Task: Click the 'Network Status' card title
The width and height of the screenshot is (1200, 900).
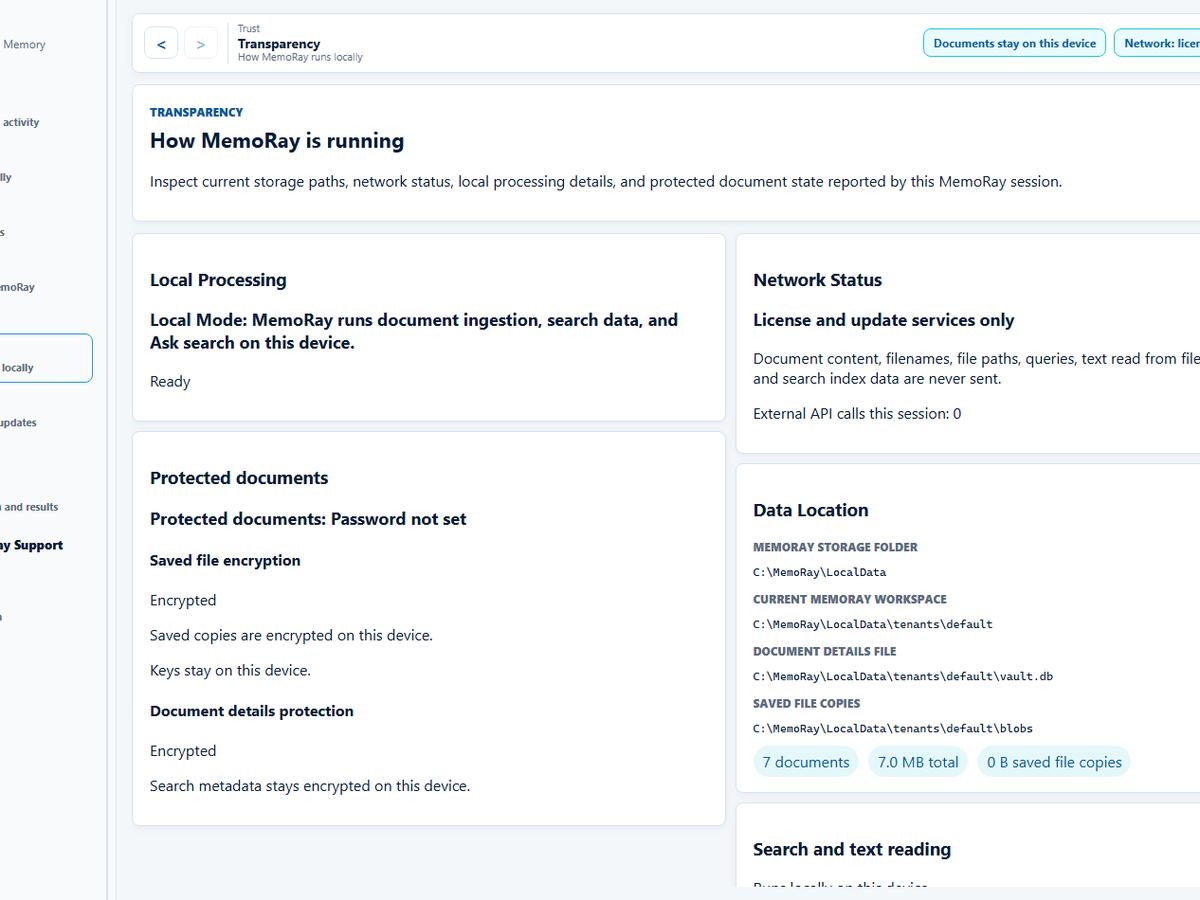Action: click(817, 280)
